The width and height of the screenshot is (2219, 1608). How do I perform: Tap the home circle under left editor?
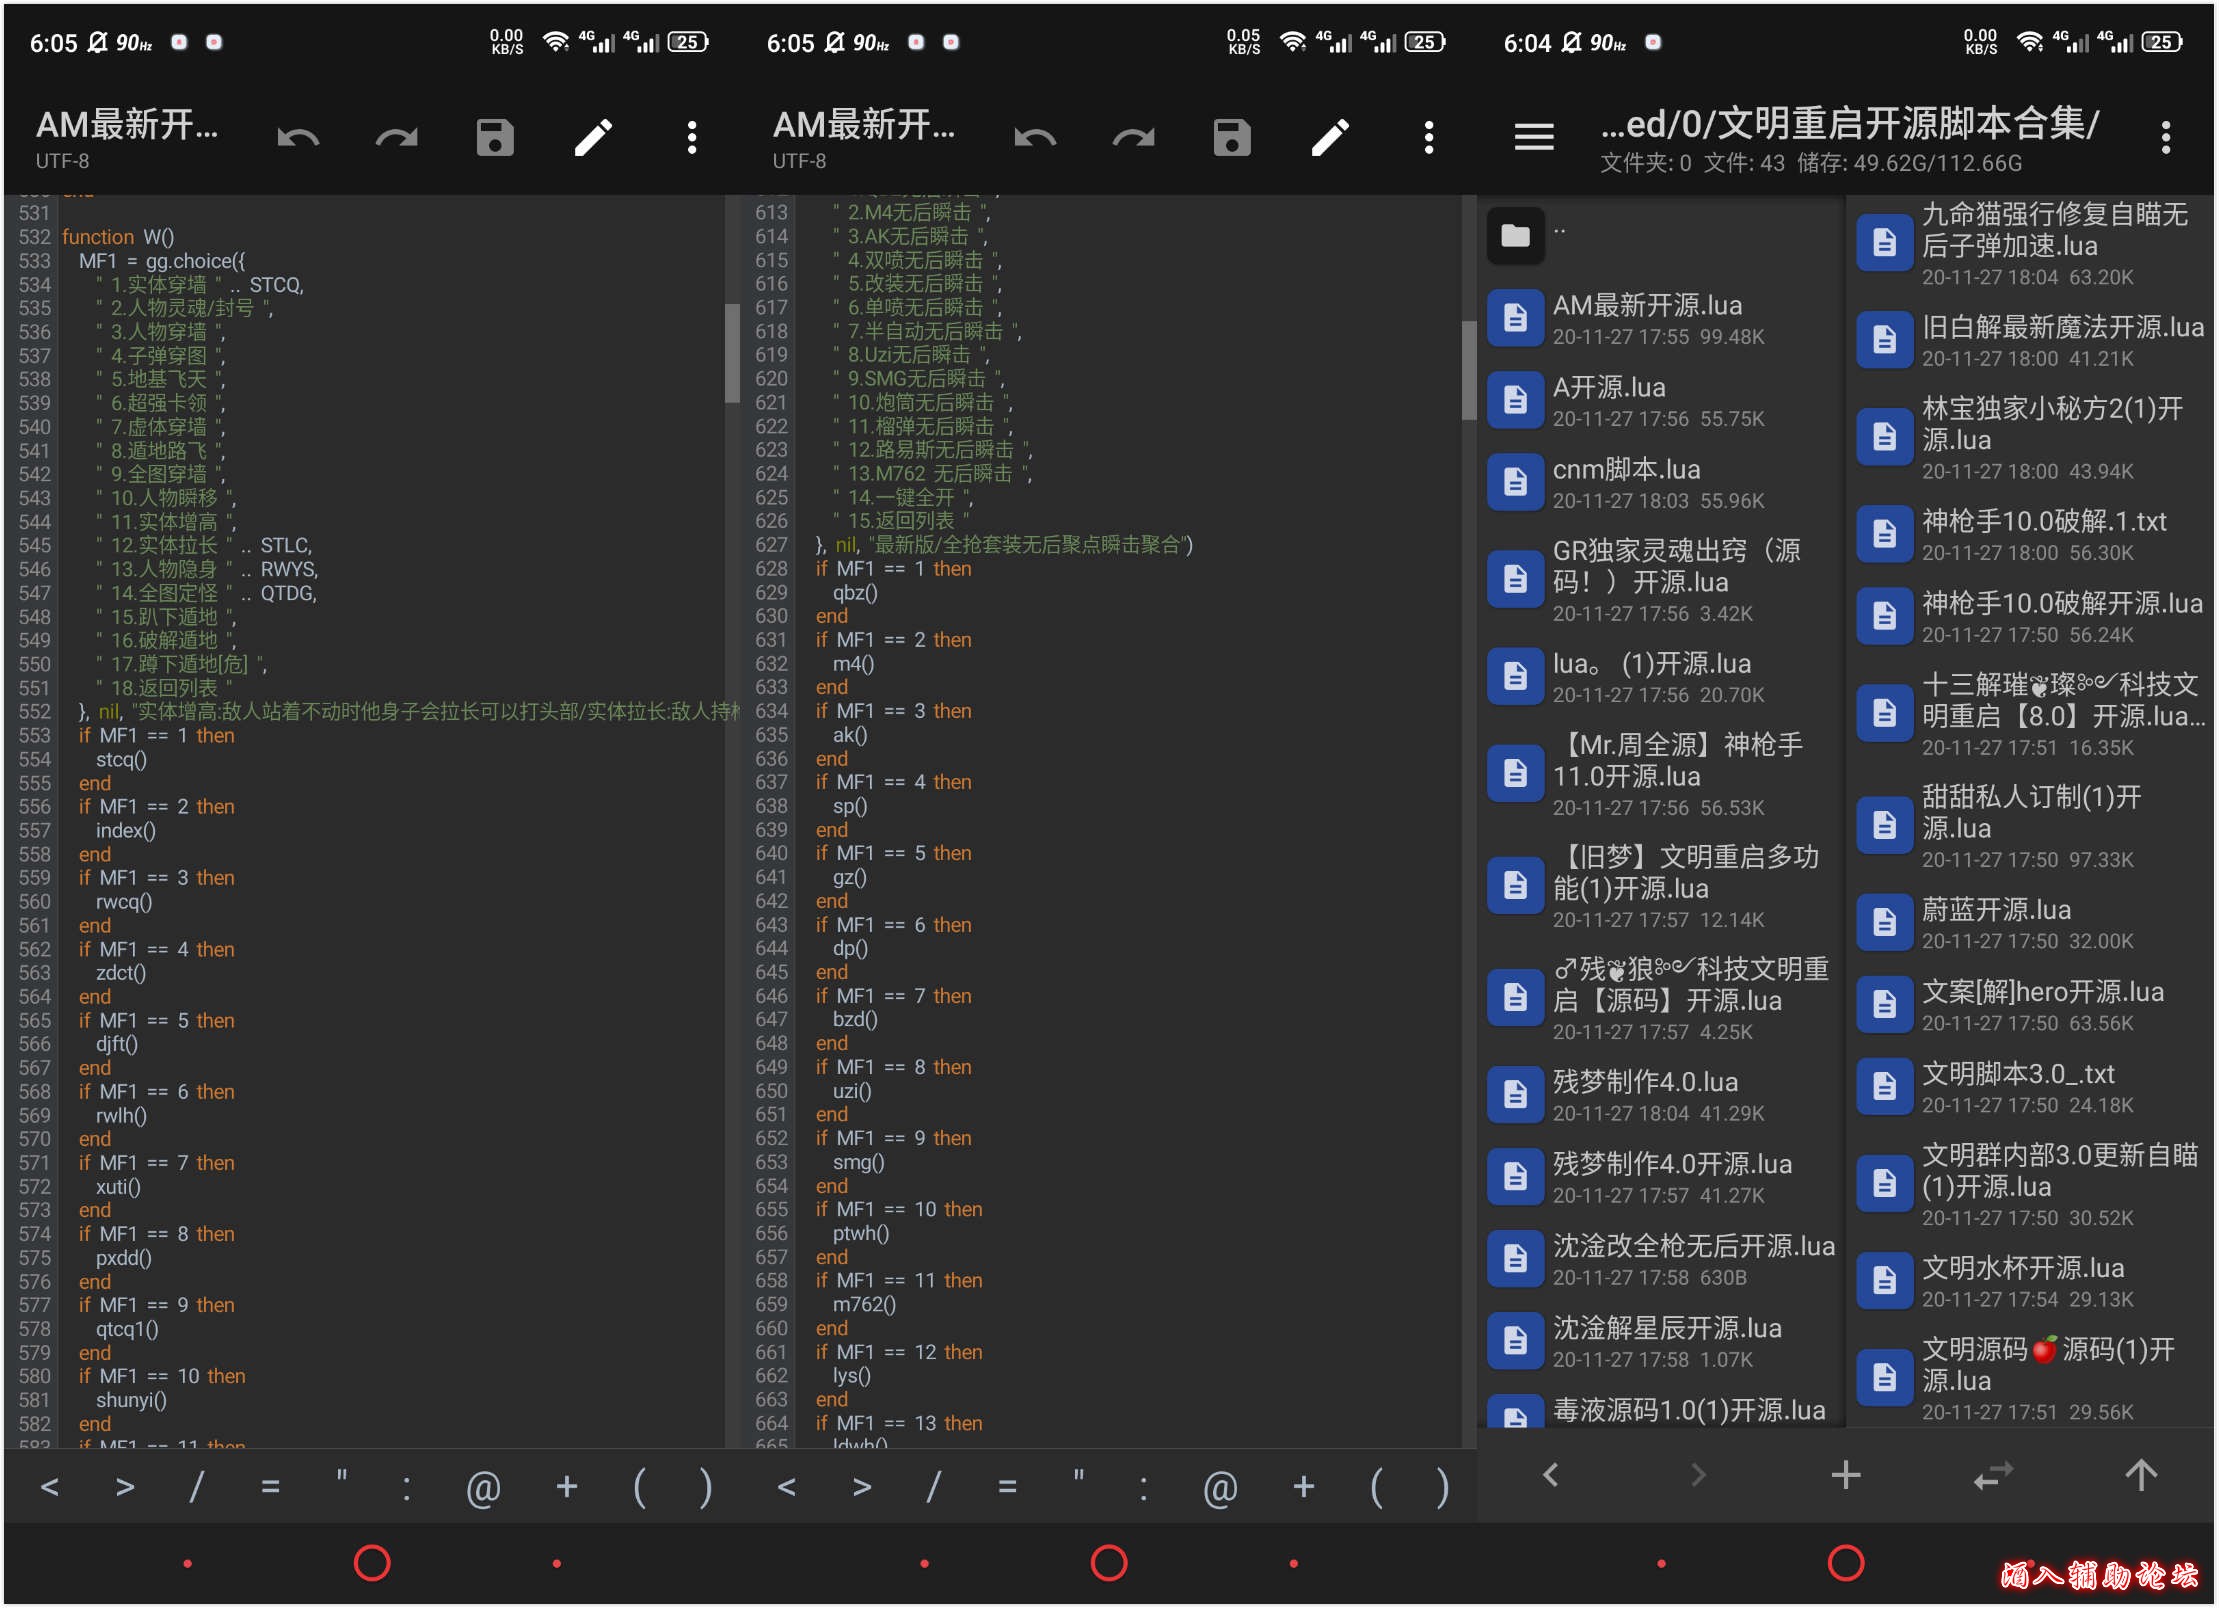372,1563
